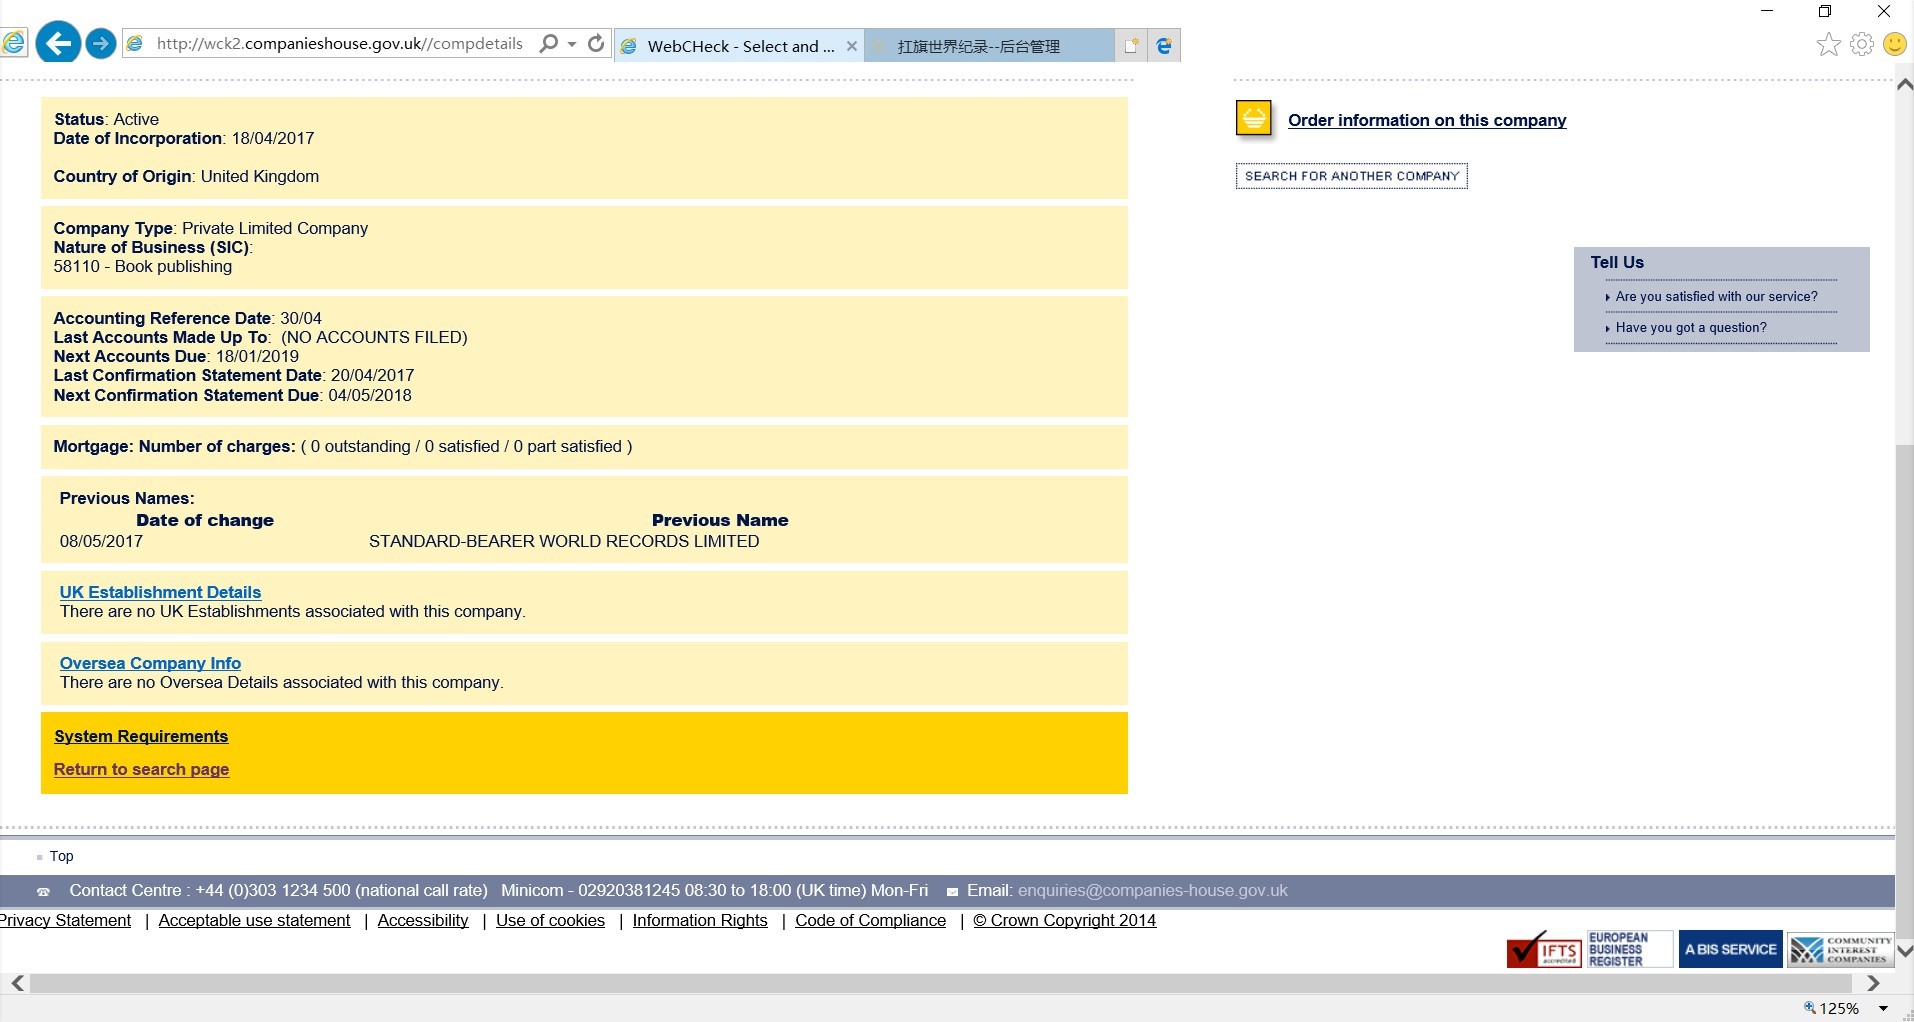Click the smiley feedback icon

pyautogui.click(x=1894, y=44)
